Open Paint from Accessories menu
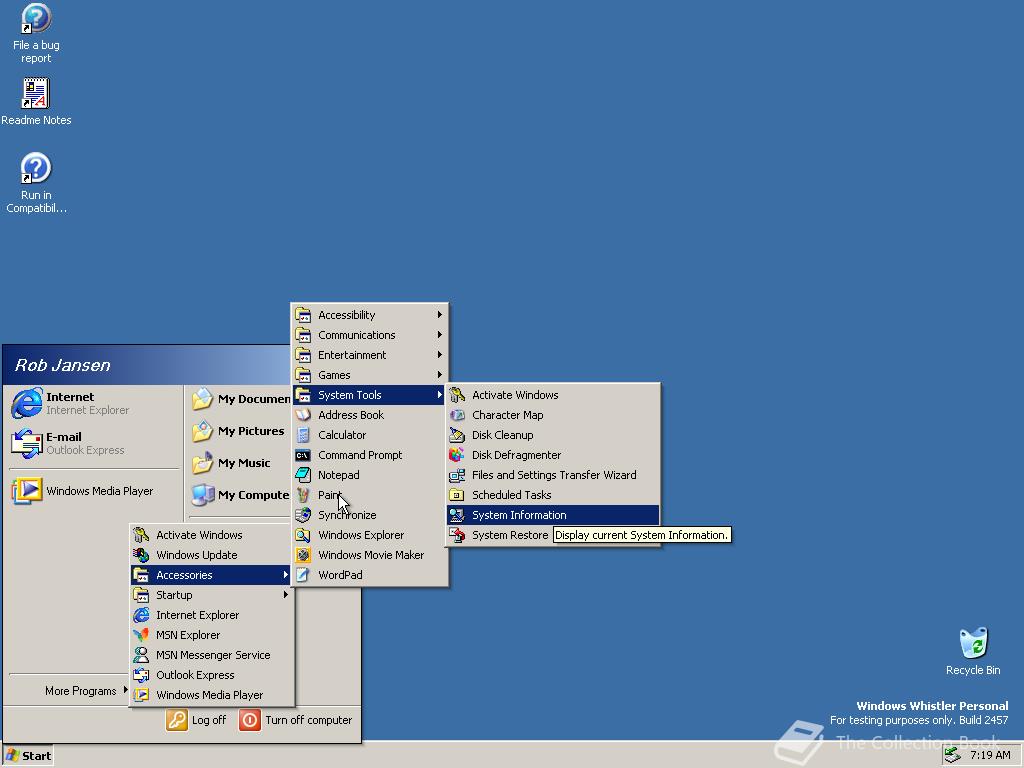The height and width of the screenshot is (768, 1024). tap(368, 495)
